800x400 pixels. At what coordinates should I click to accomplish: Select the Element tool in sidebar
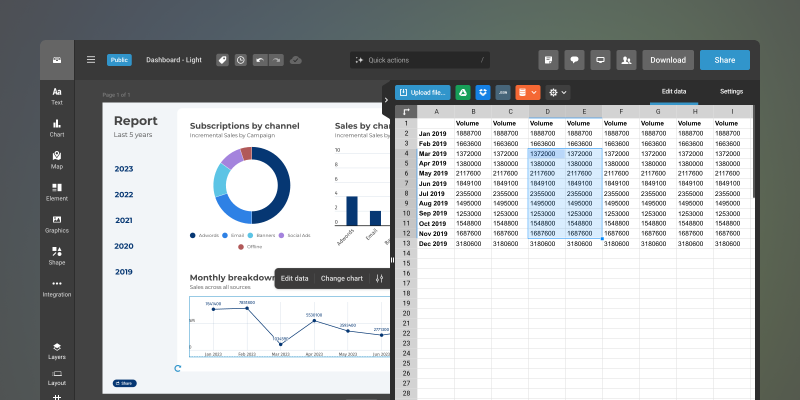(x=57, y=192)
